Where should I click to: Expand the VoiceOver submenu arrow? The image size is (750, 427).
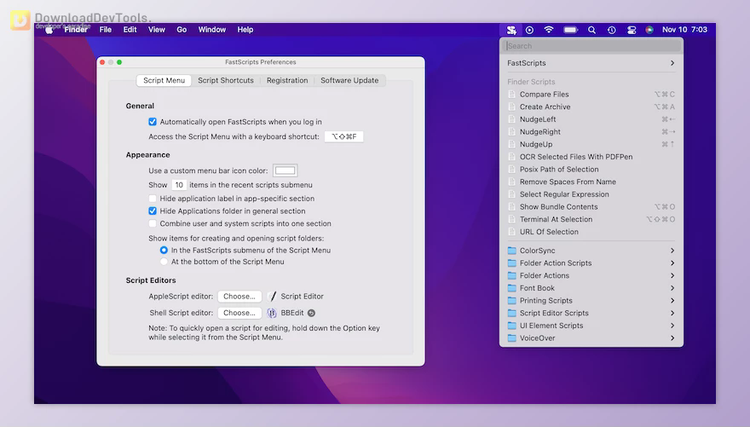click(672, 338)
